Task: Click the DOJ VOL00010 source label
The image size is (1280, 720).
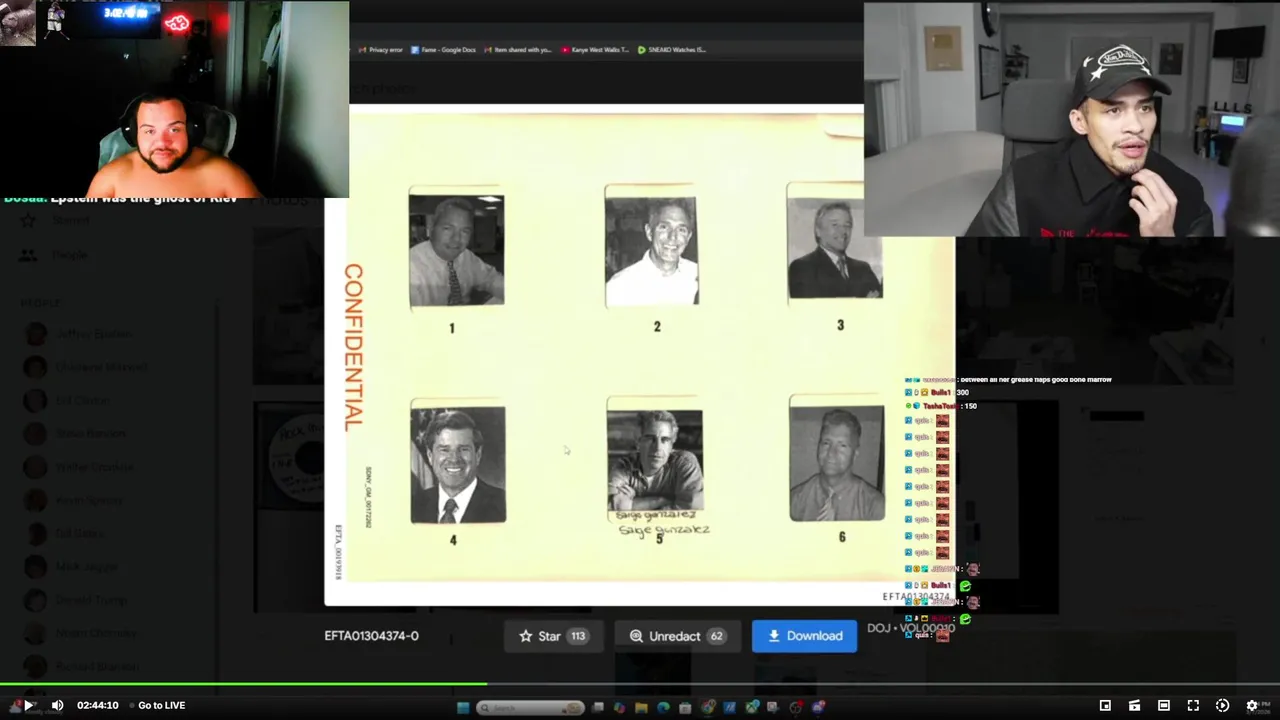Action: tap(911, 628)
